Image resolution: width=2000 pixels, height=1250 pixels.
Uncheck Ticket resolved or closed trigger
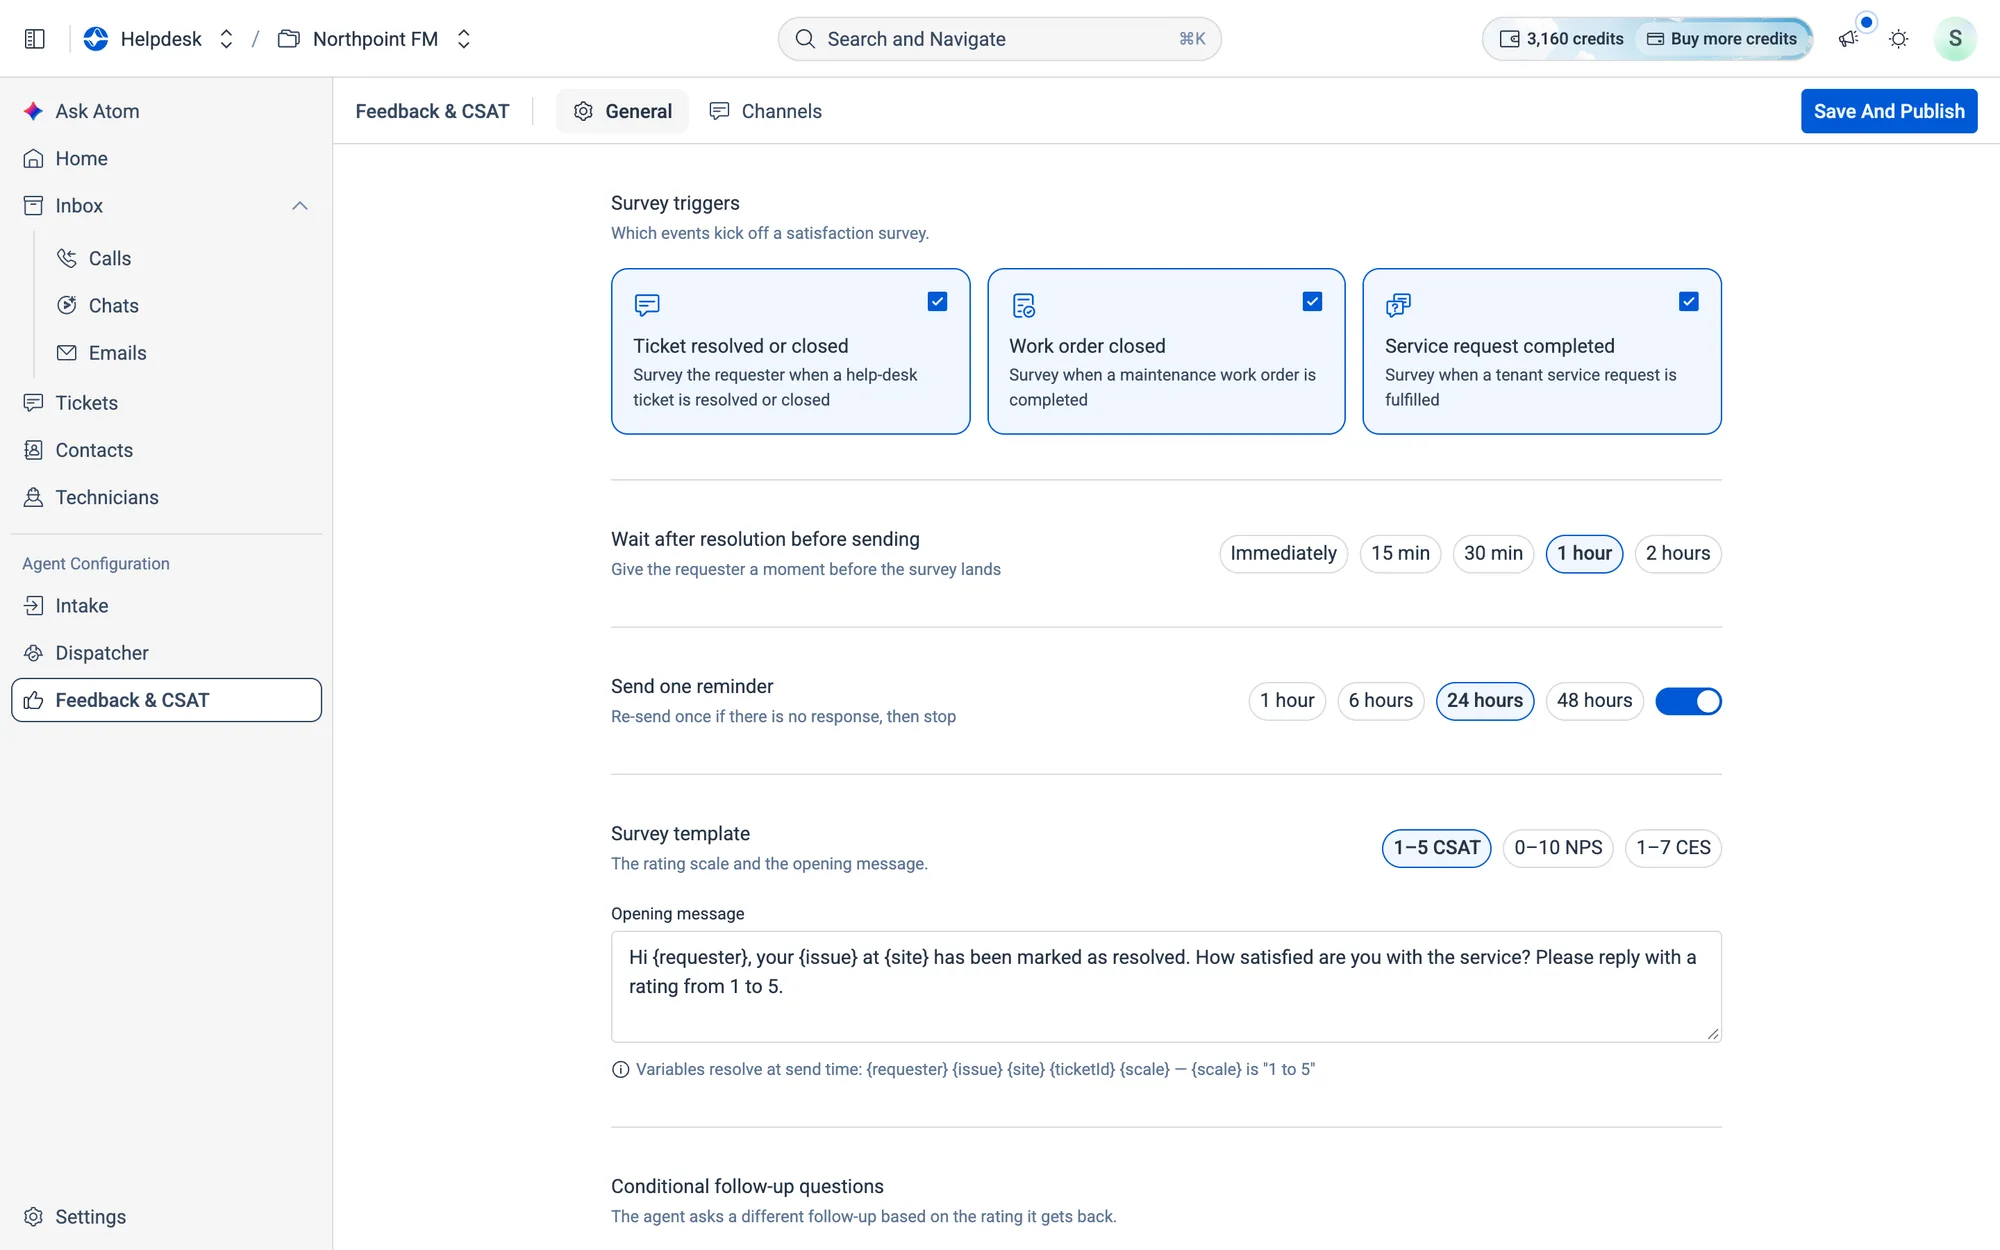(x=937, y=301)
